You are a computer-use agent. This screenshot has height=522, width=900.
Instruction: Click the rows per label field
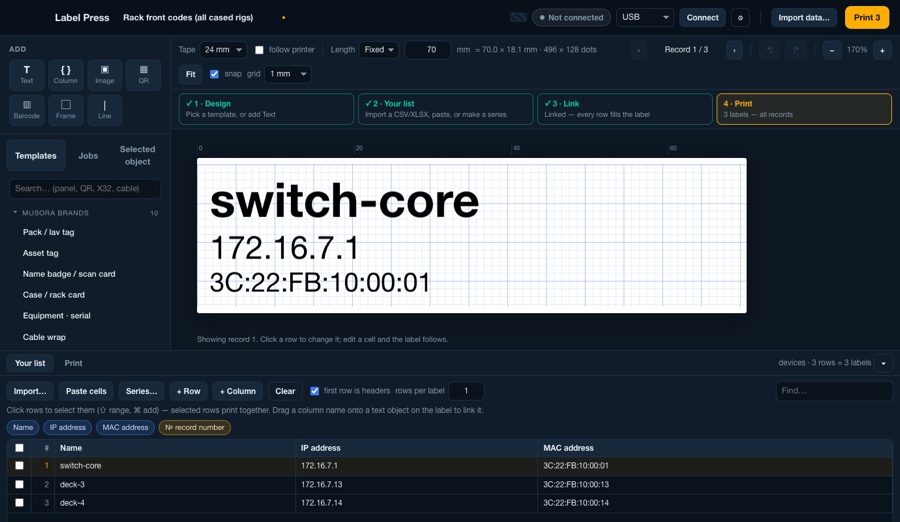pos(466,391)
